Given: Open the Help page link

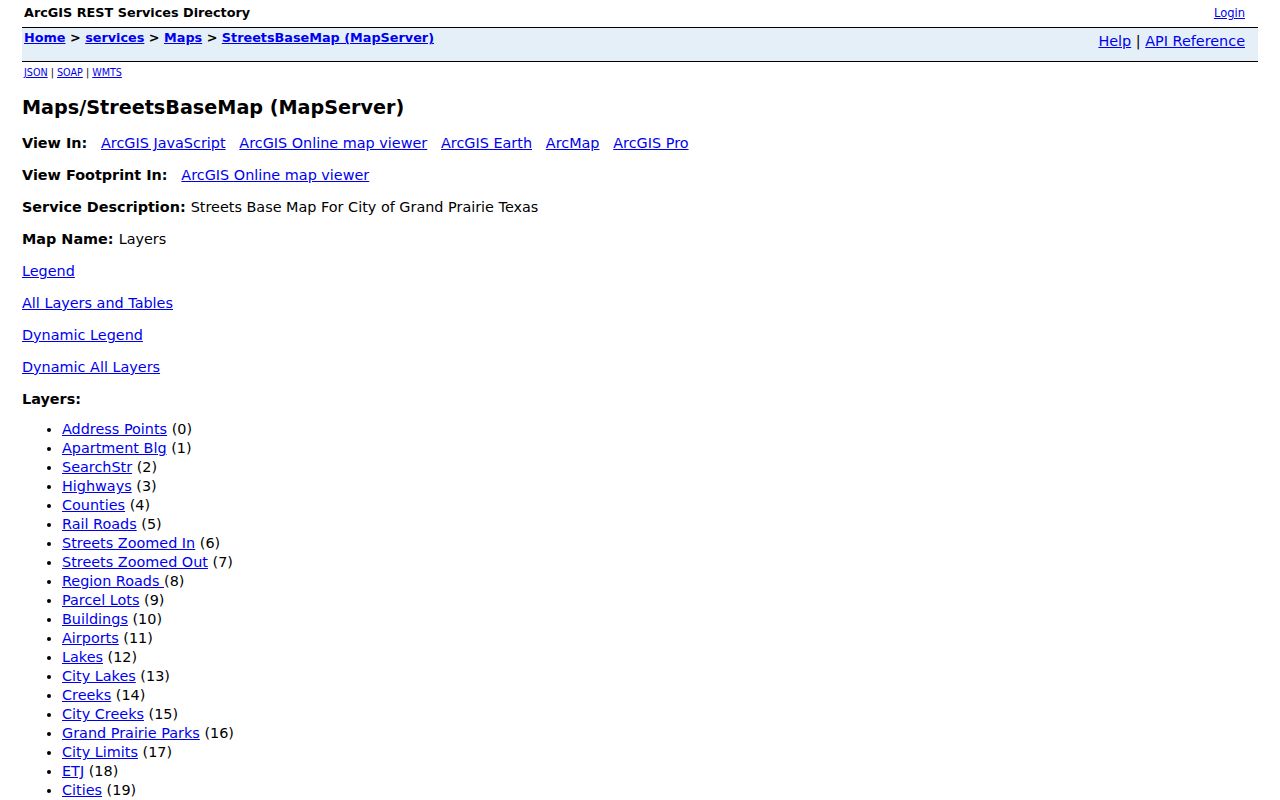Looking at the screenshot, I should (x=1114, y=41).
